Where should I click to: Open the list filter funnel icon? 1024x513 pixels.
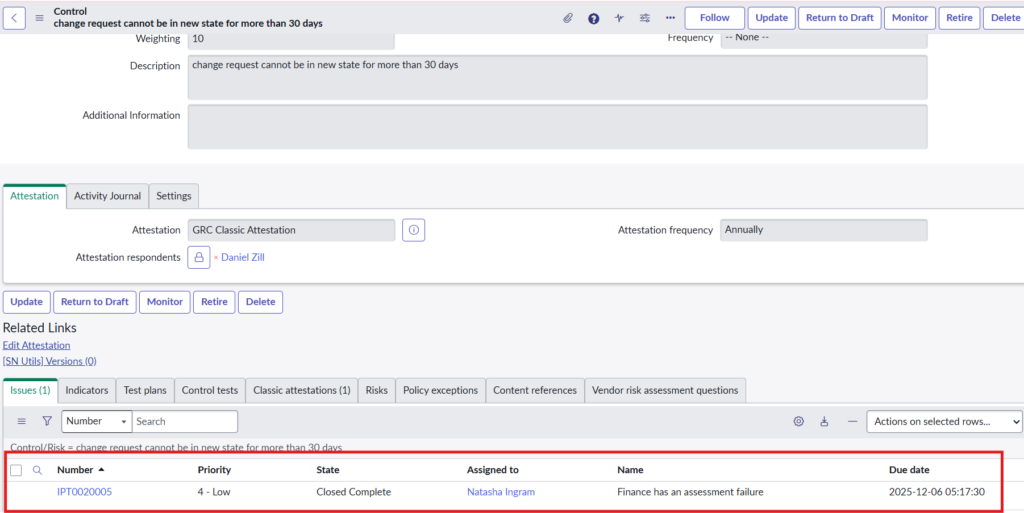pyautogui.click(x=47, y=421)
